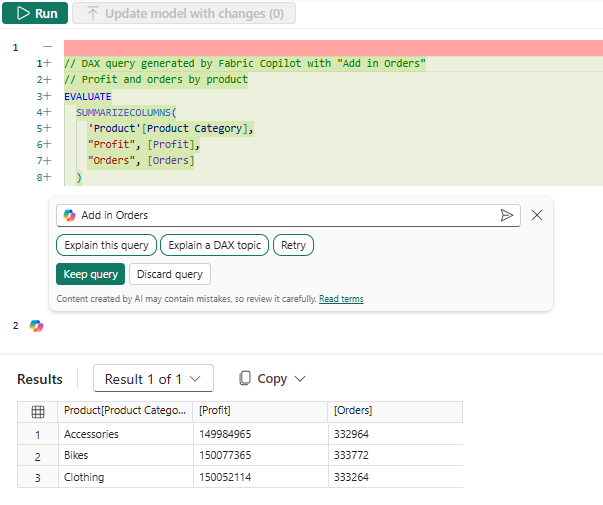Select Explain a DAX topic suggestion
Screen dimensions: 603x505
click(214, 245)
